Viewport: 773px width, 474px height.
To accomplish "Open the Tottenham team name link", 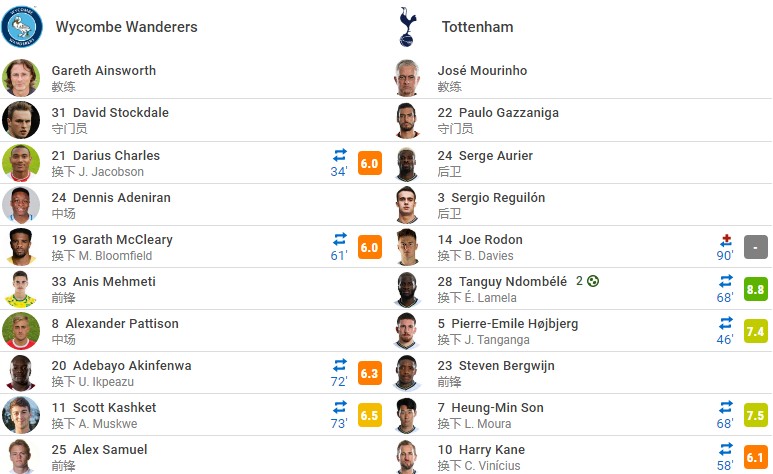I will (477, 27).
